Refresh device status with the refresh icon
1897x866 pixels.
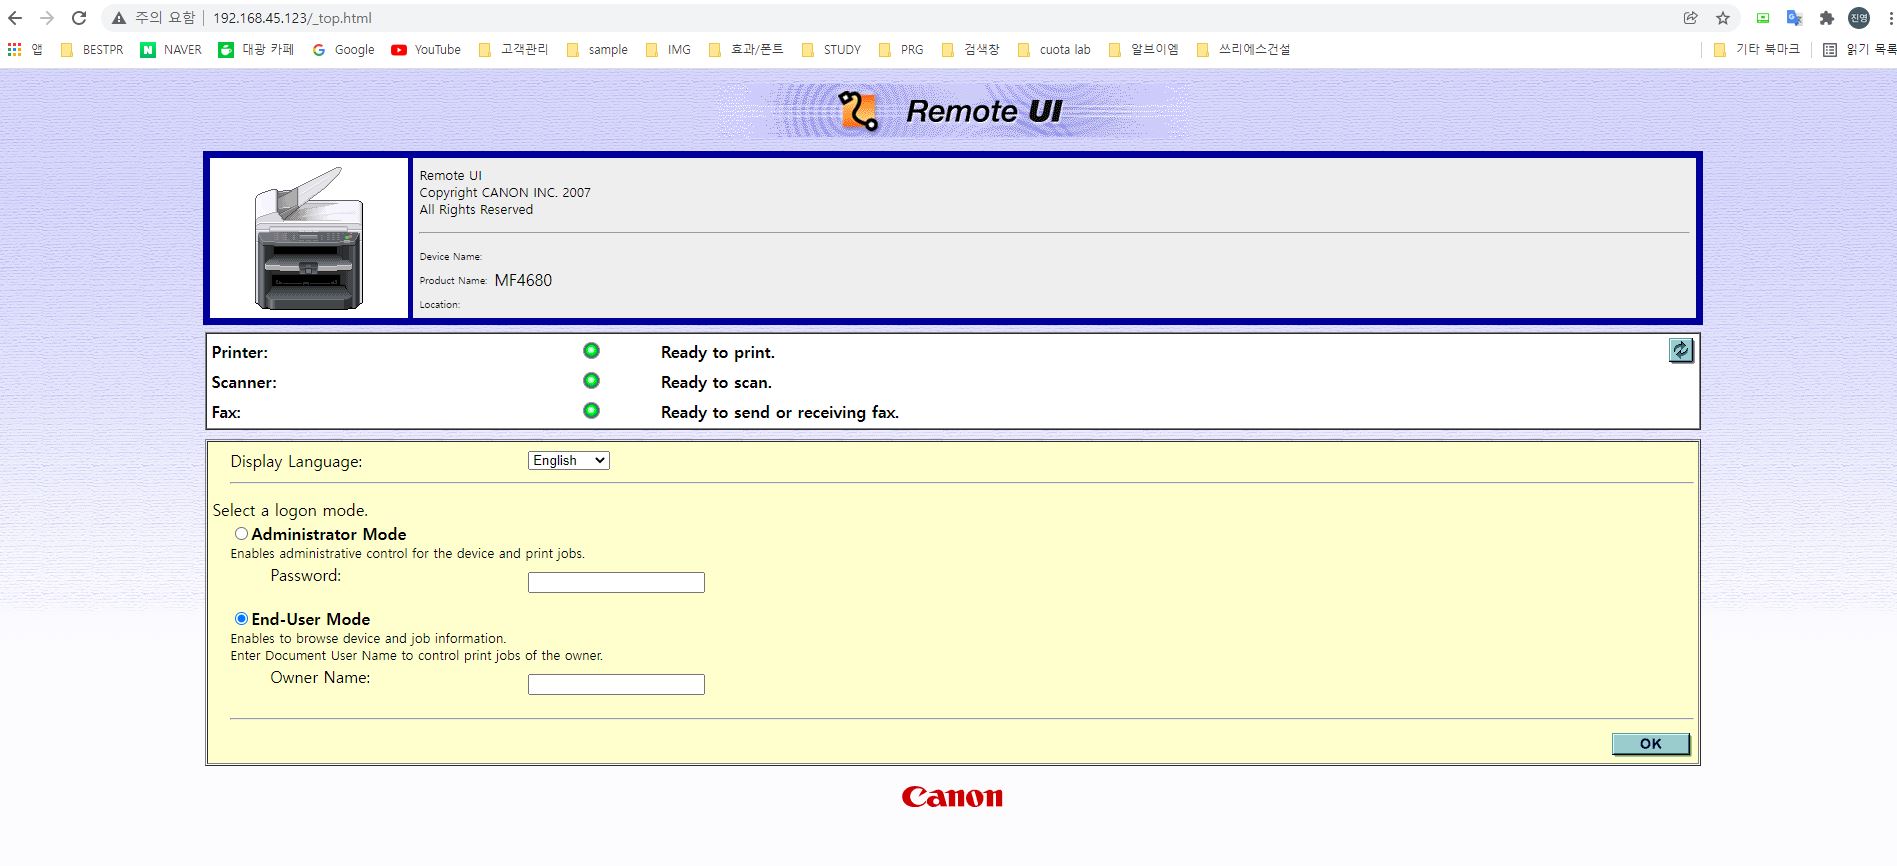1681,350
